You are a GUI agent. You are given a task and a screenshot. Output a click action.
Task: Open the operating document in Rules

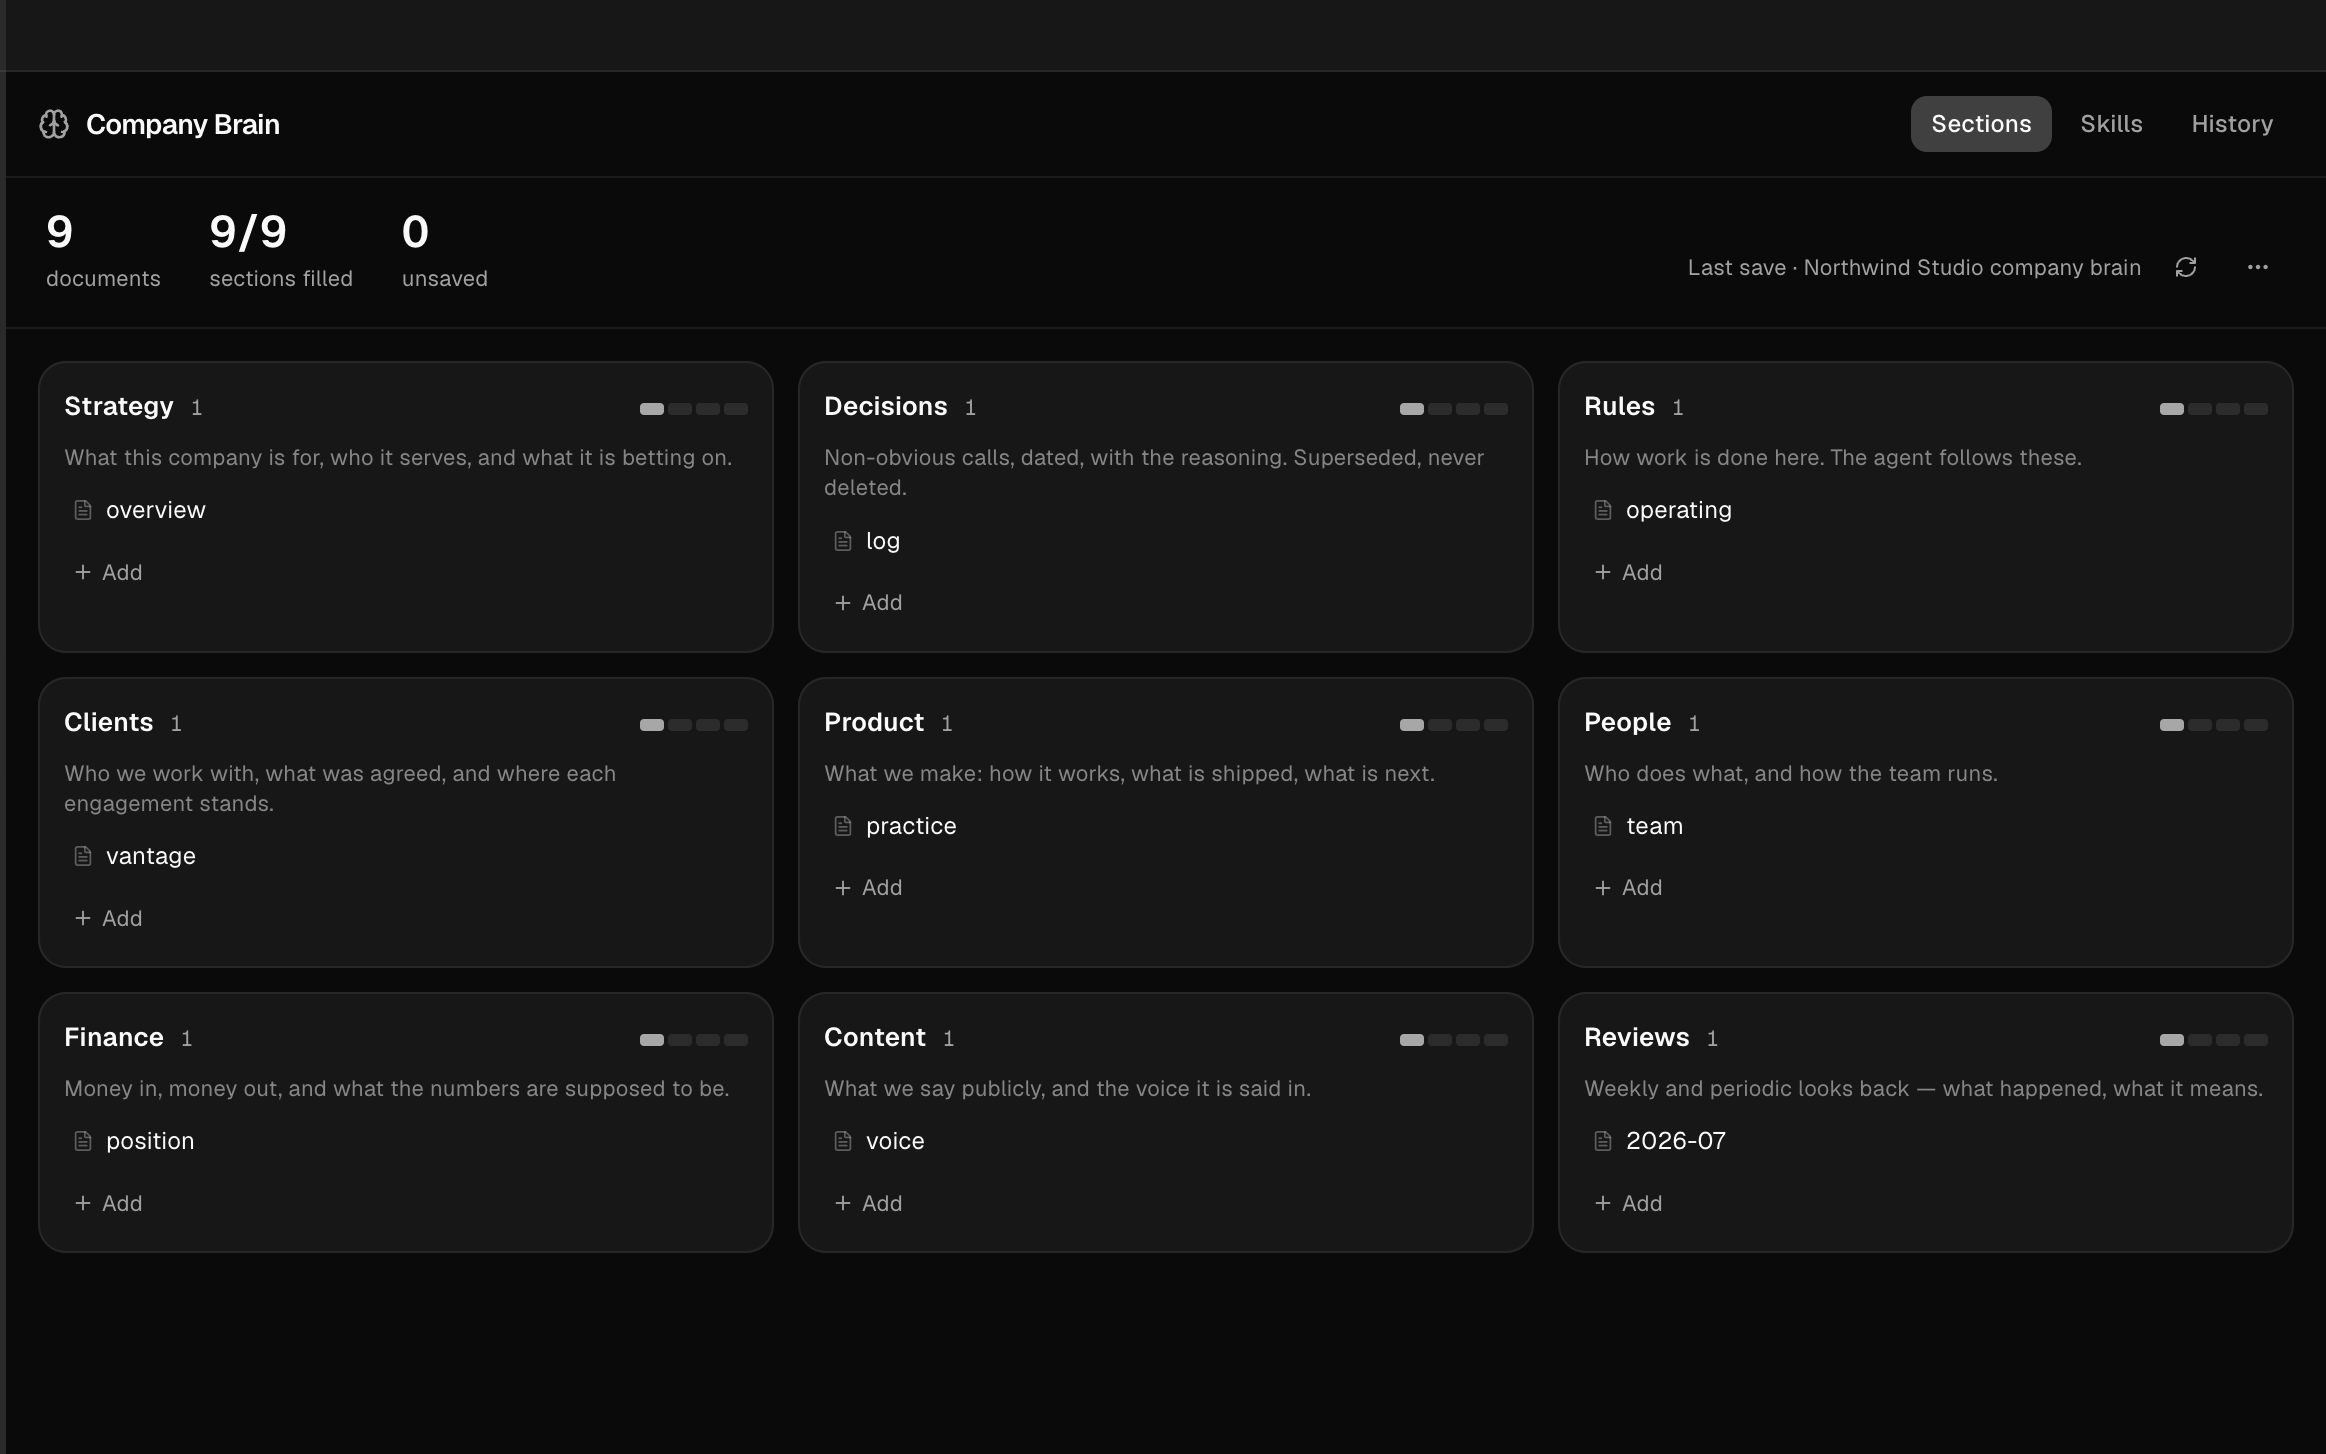coord(1678,510)
